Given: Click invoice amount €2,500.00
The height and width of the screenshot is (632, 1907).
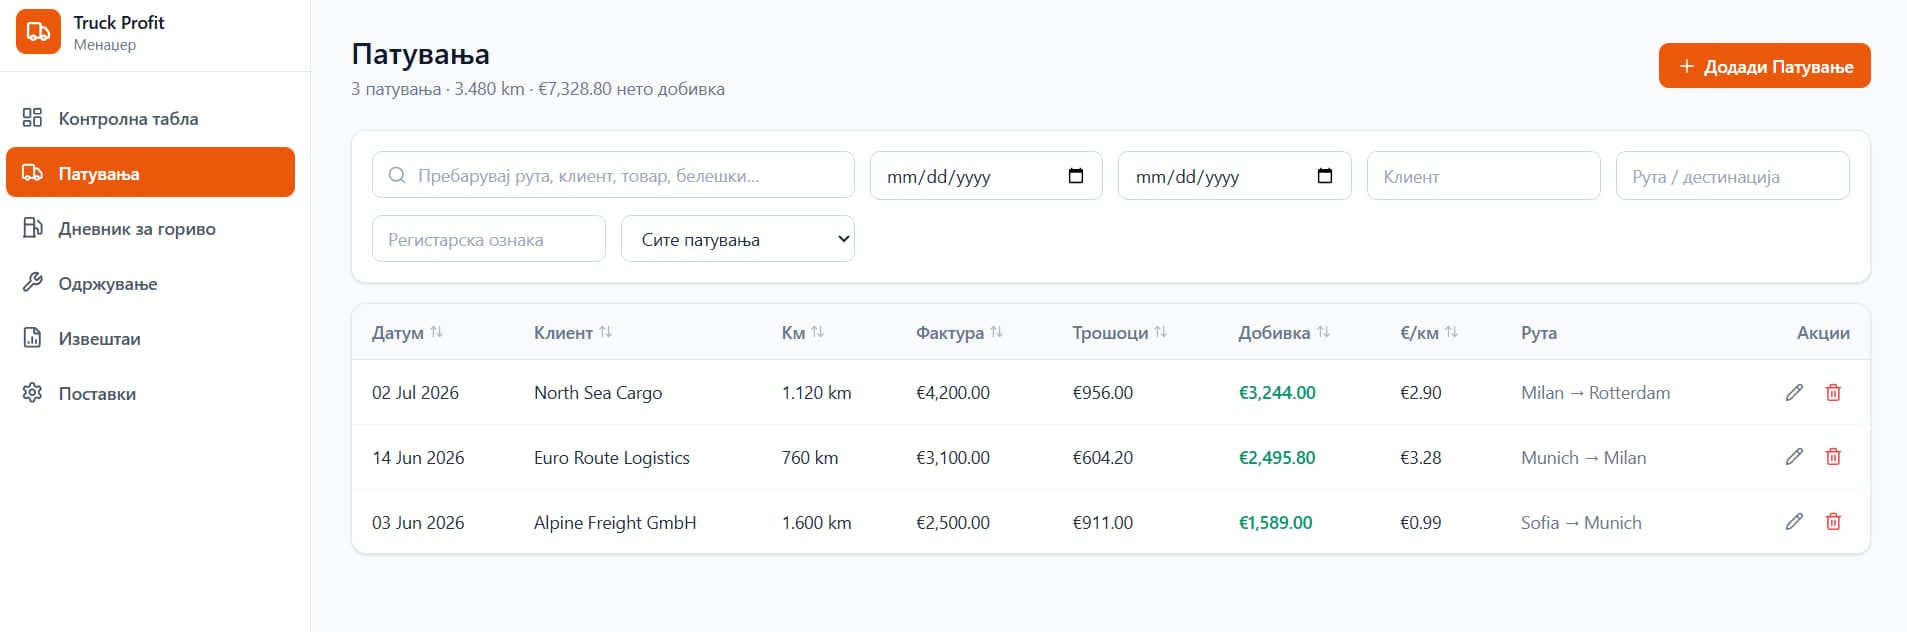Looking at the screenshot, I should pyautogui.click(x=953, y=523).
